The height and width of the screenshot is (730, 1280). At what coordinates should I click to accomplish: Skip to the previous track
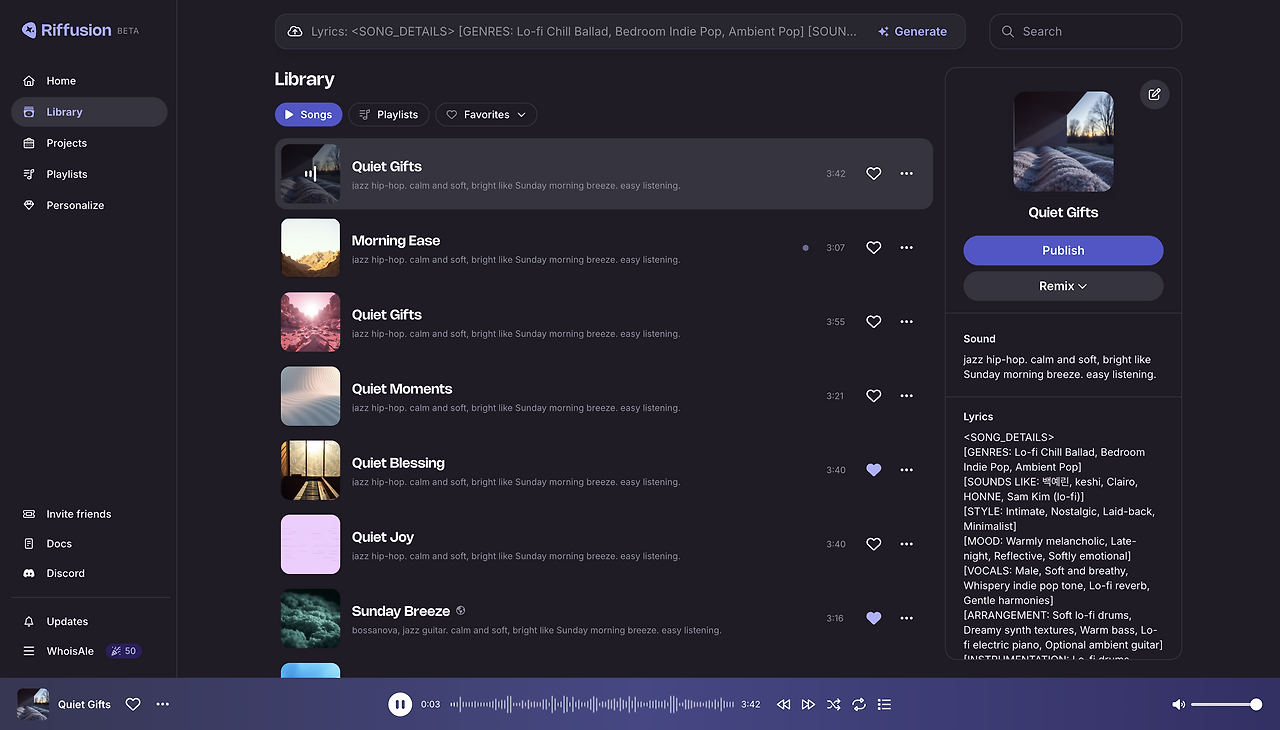pyautogui.click(x=784, y=704)
